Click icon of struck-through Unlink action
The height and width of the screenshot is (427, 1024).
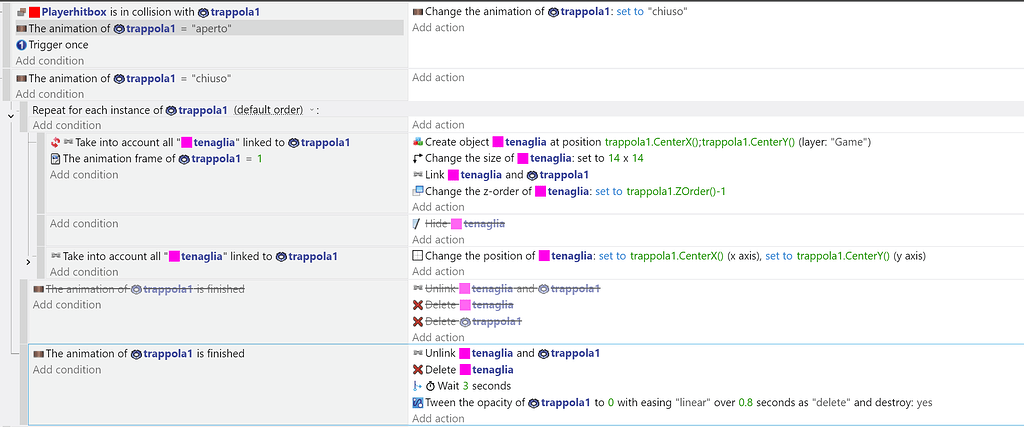pyautogui.click(x=418, y=289)
